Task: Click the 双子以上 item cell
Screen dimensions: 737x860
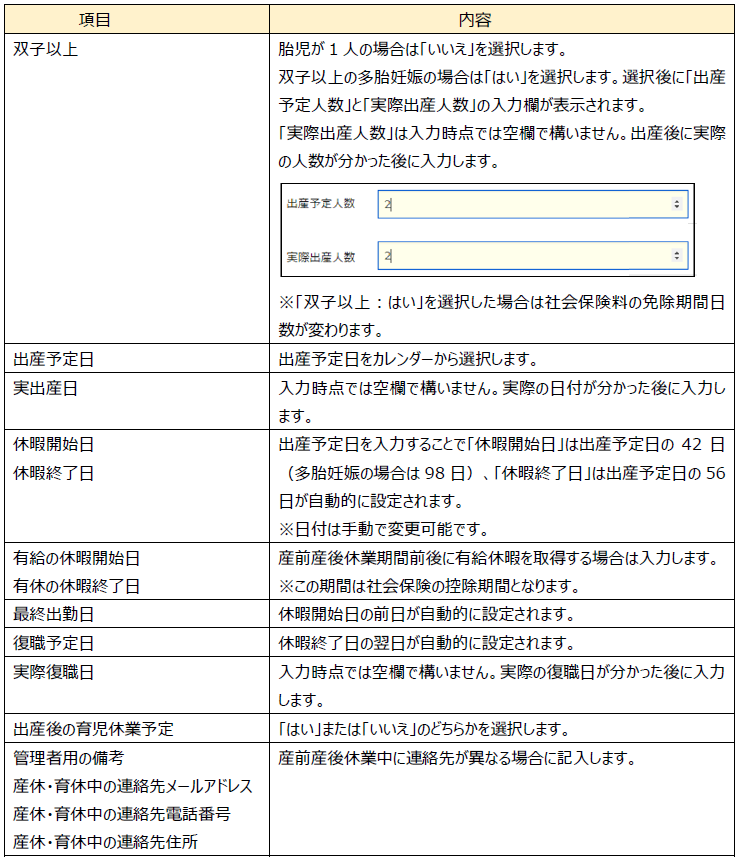Action: click(45, 48)
